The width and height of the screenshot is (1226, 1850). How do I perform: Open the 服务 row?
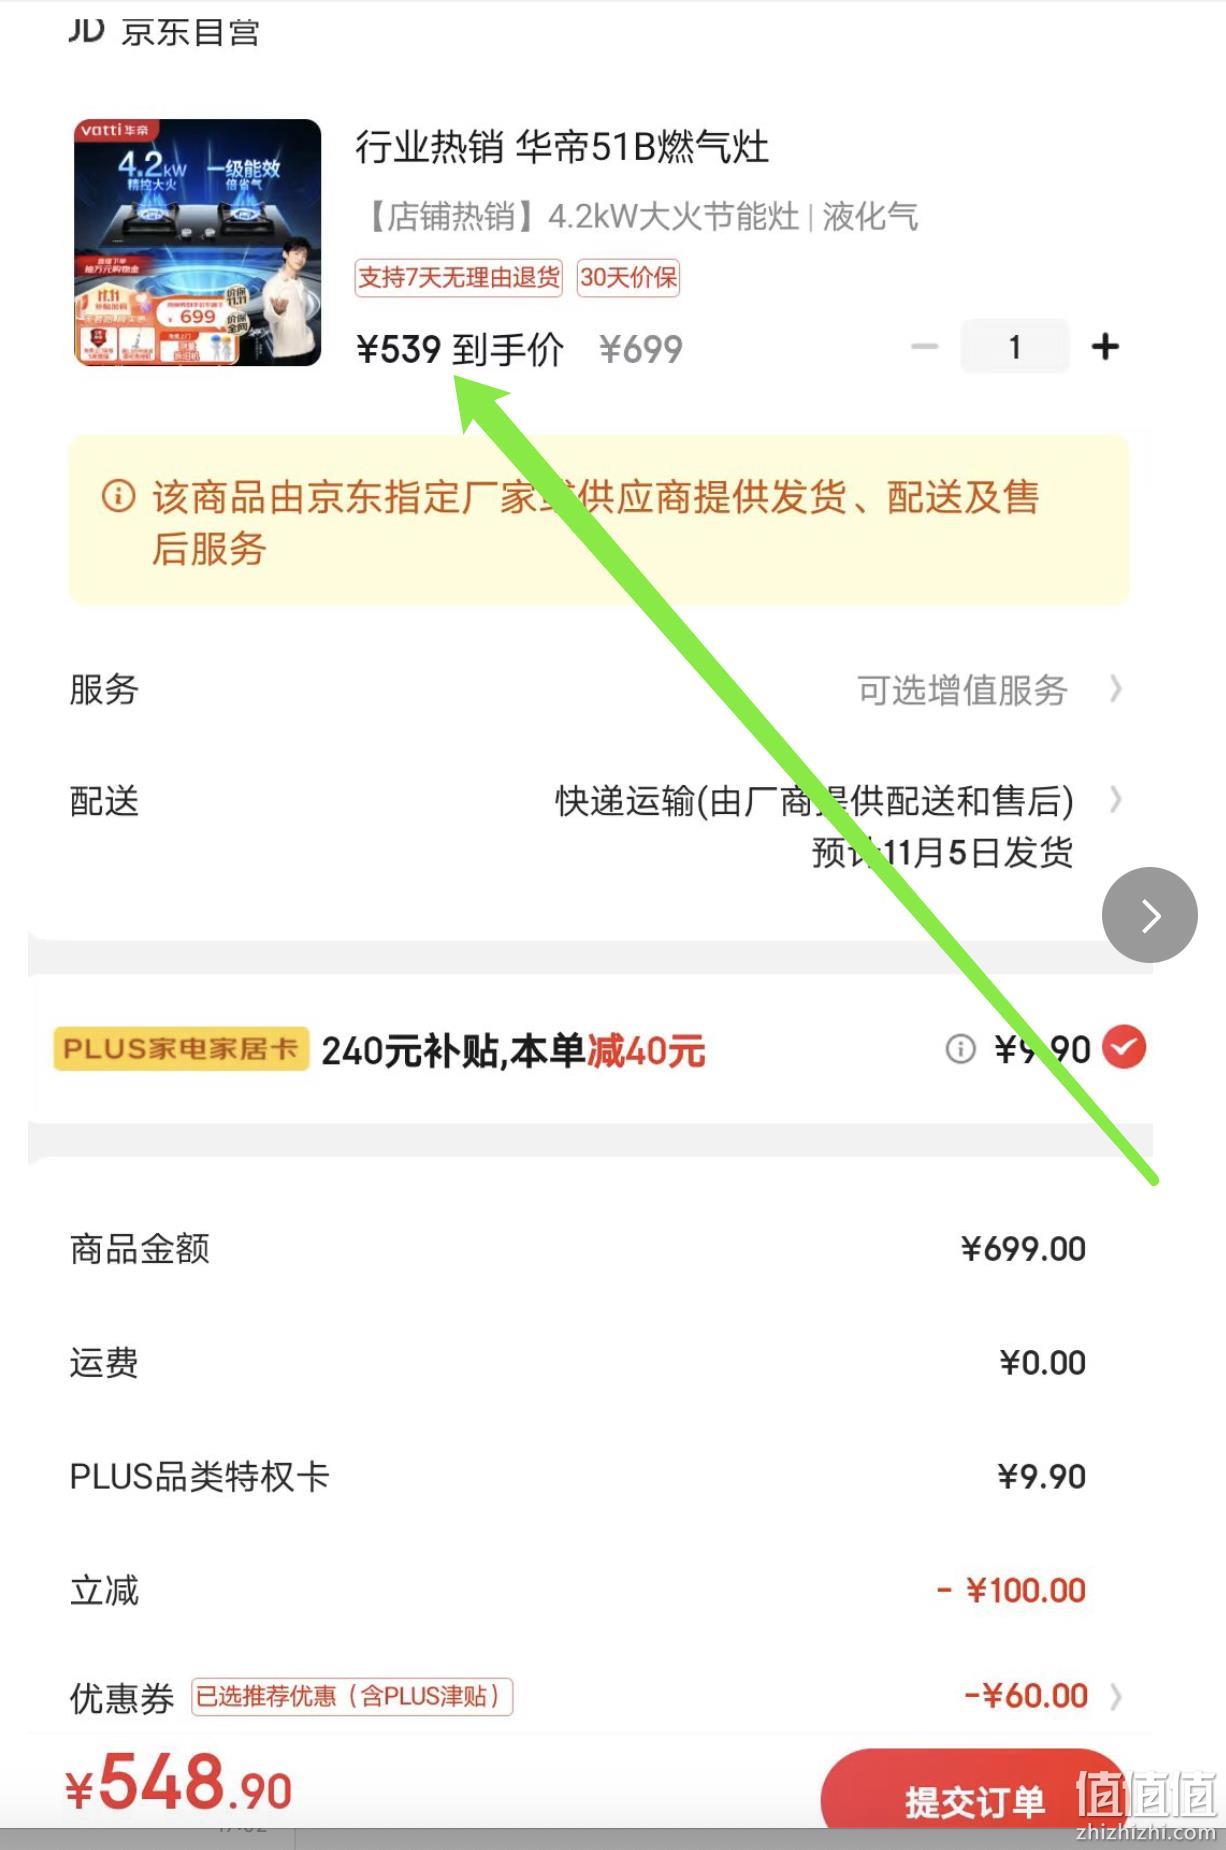point(597,689)
